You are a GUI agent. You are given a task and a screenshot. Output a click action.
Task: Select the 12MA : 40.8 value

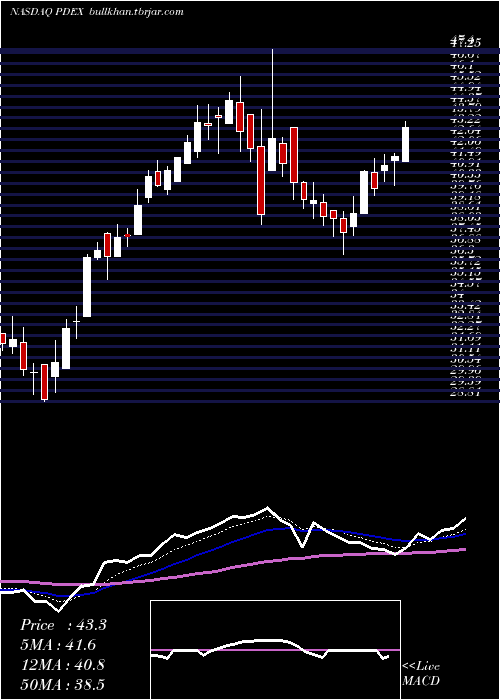tap(62, 665)
